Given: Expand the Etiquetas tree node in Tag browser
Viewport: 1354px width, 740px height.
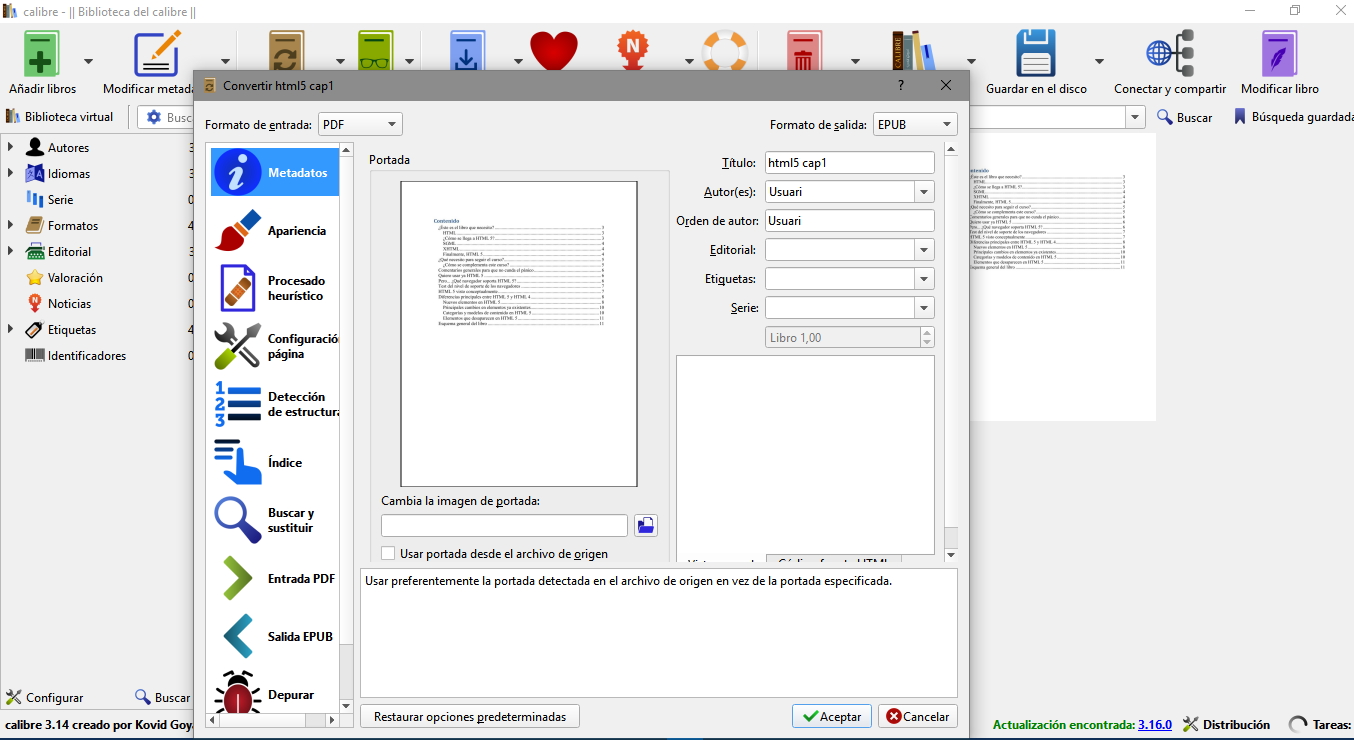Looking at the screenshot, I should click(x=10, y=329).
